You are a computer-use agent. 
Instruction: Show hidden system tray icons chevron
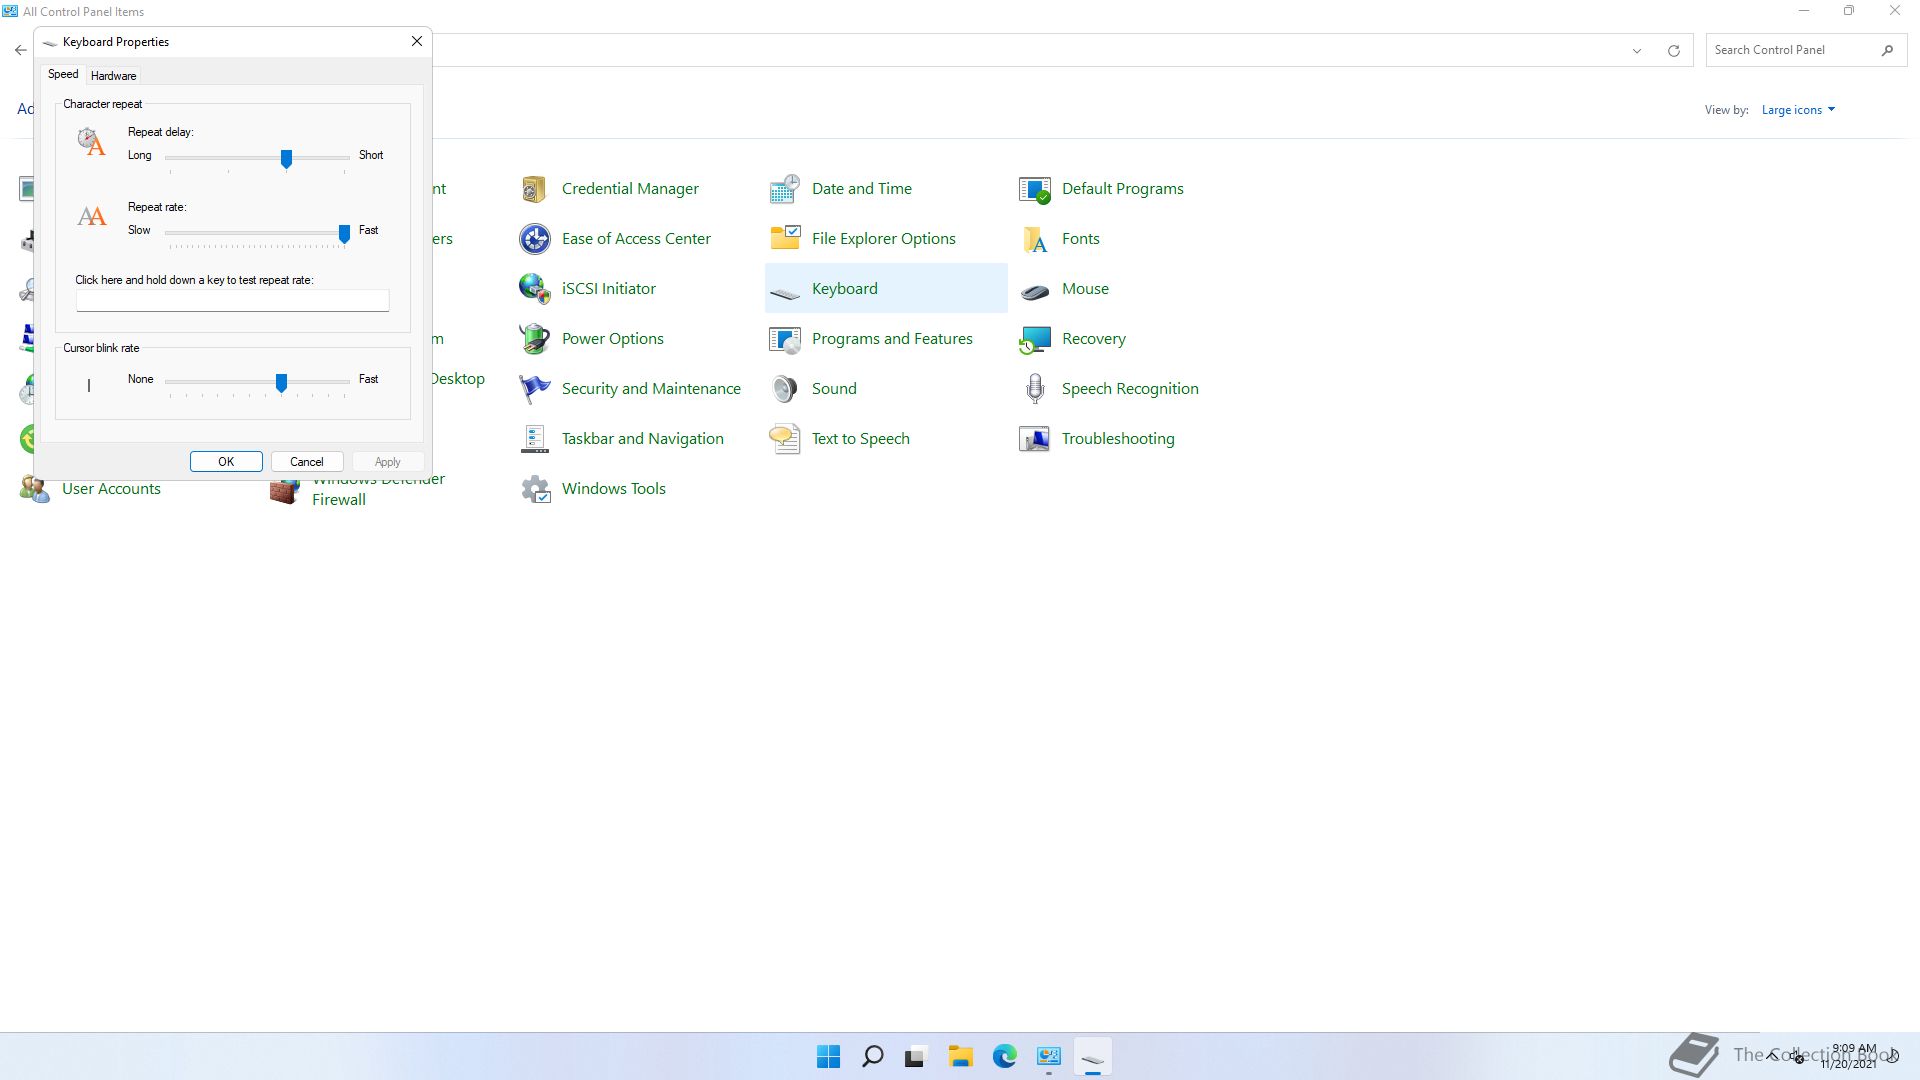pos(1772,1056)
